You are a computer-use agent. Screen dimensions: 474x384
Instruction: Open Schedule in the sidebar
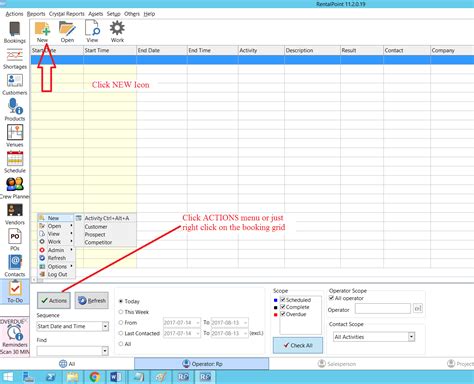(15, 162)
